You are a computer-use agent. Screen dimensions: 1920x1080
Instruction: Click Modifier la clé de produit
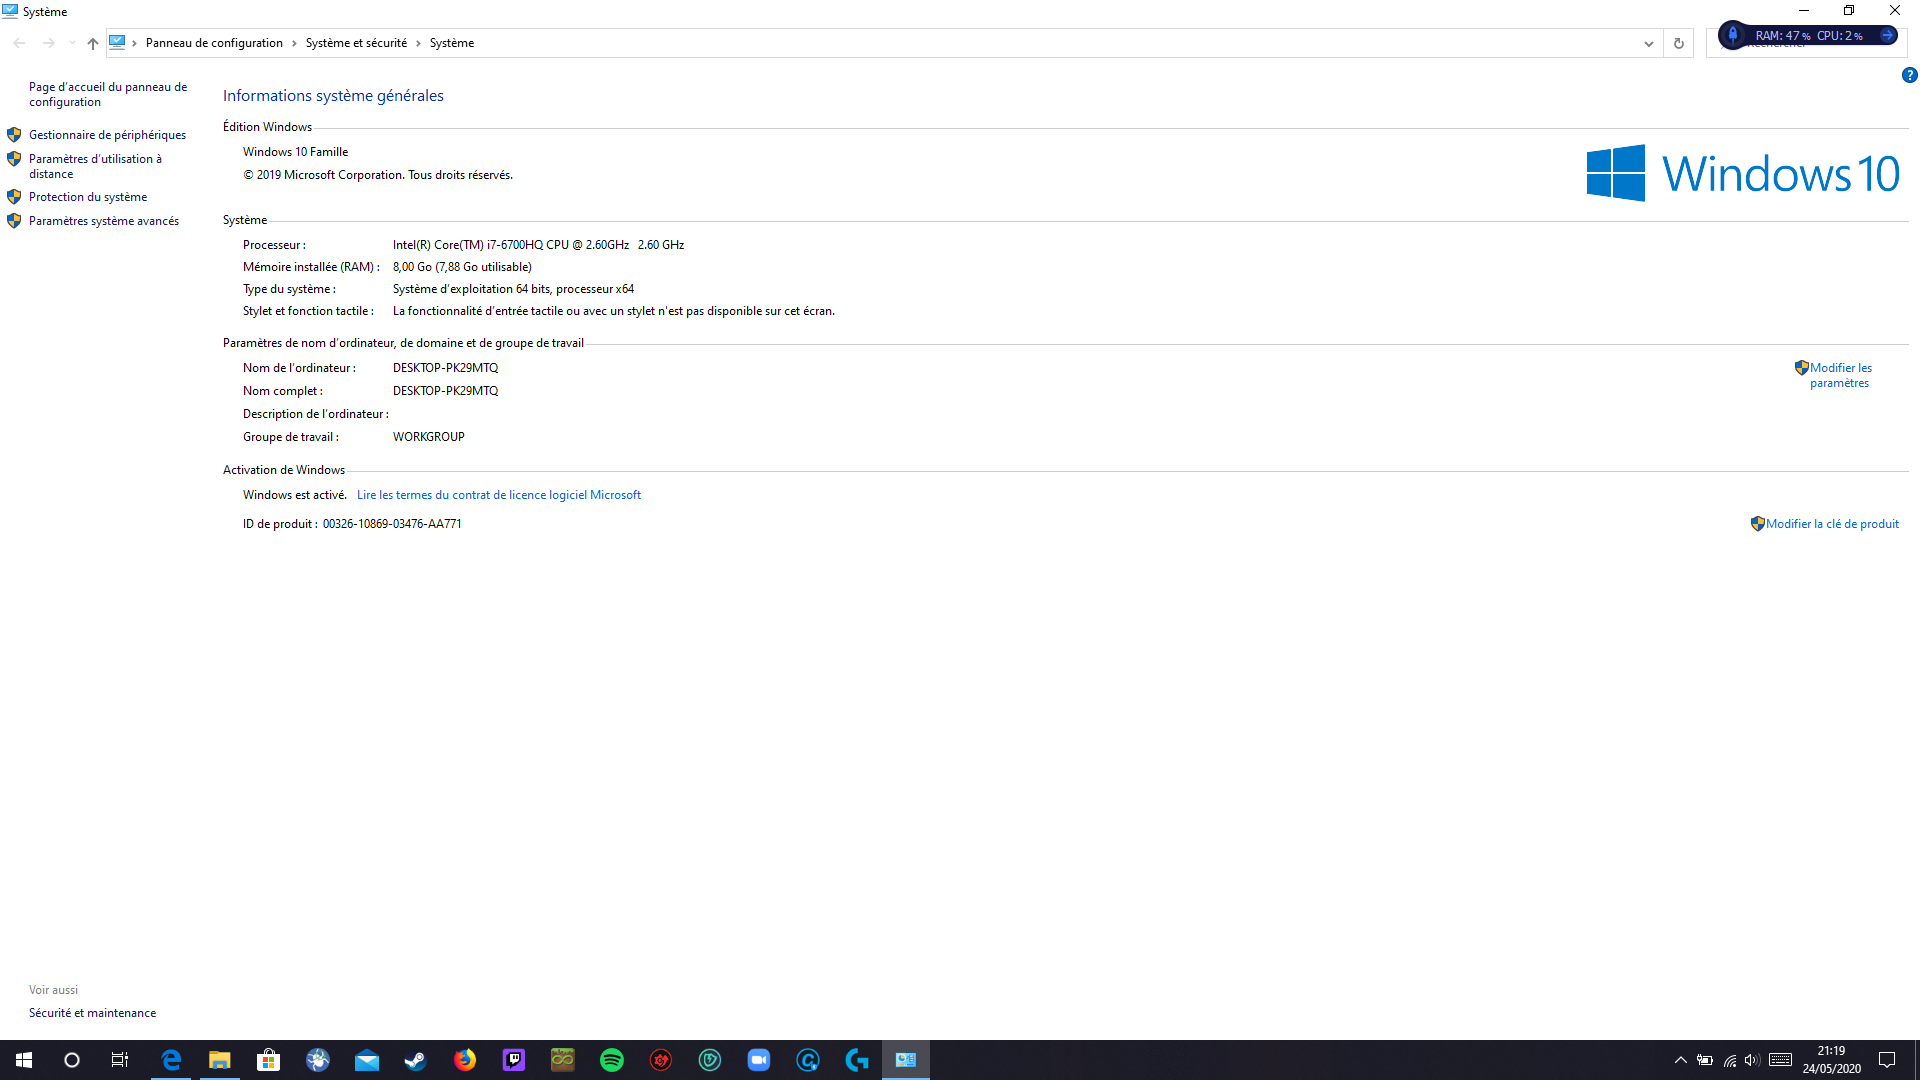(x=1831, y=524)
